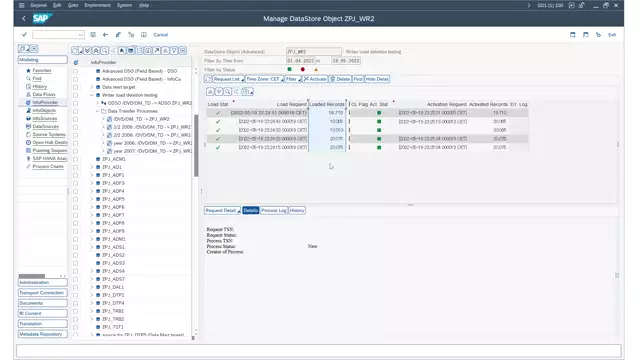Filter by red circle status
Screen dimensions: 640x360
click(x=302, y=69)
